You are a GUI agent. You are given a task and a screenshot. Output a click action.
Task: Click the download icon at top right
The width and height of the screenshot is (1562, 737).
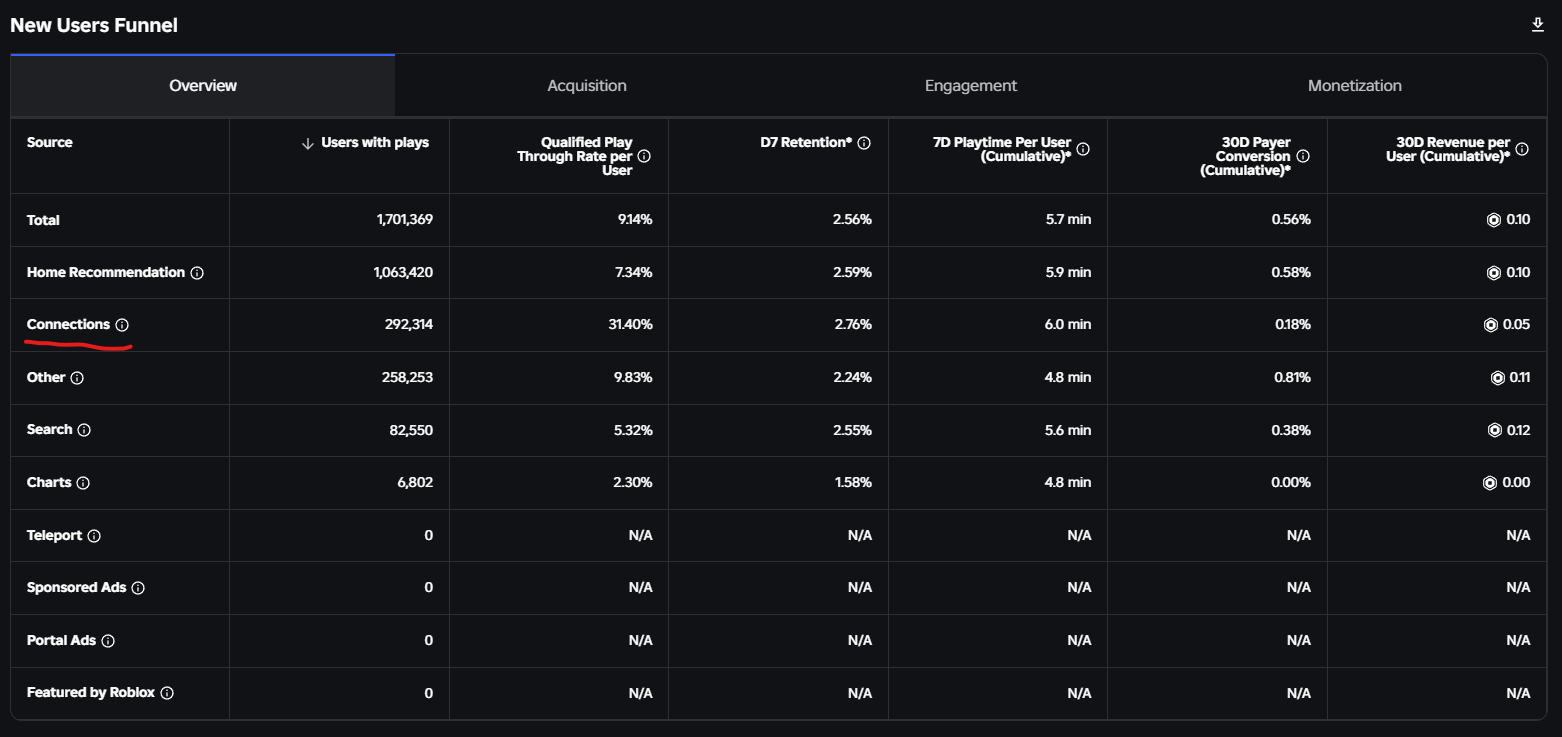point(1538,25)
